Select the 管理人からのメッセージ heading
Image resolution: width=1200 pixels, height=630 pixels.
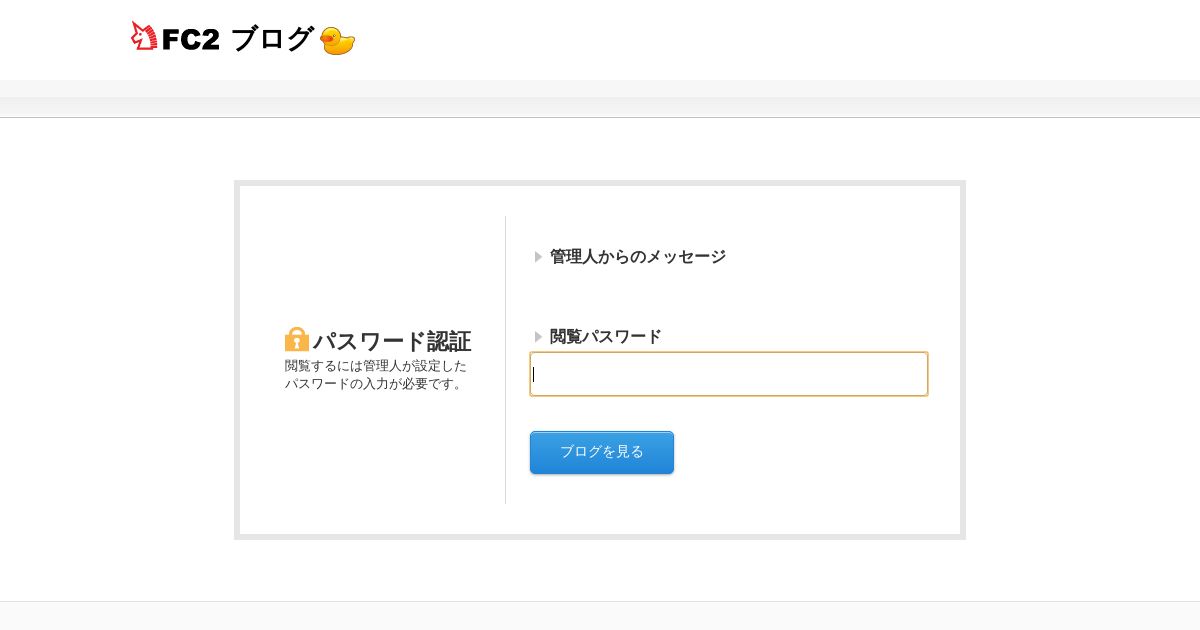pyautogui.click(x=638, y=257)
